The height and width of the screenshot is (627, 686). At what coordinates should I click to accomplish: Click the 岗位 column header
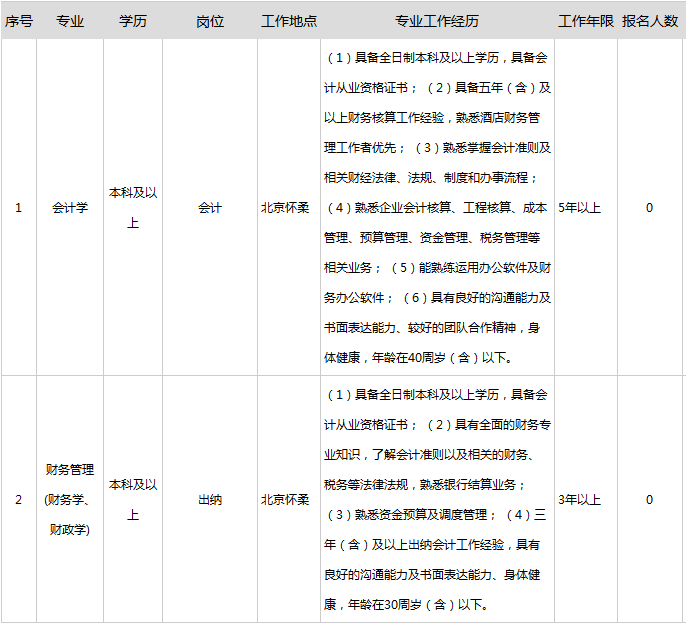pos(210,21)
